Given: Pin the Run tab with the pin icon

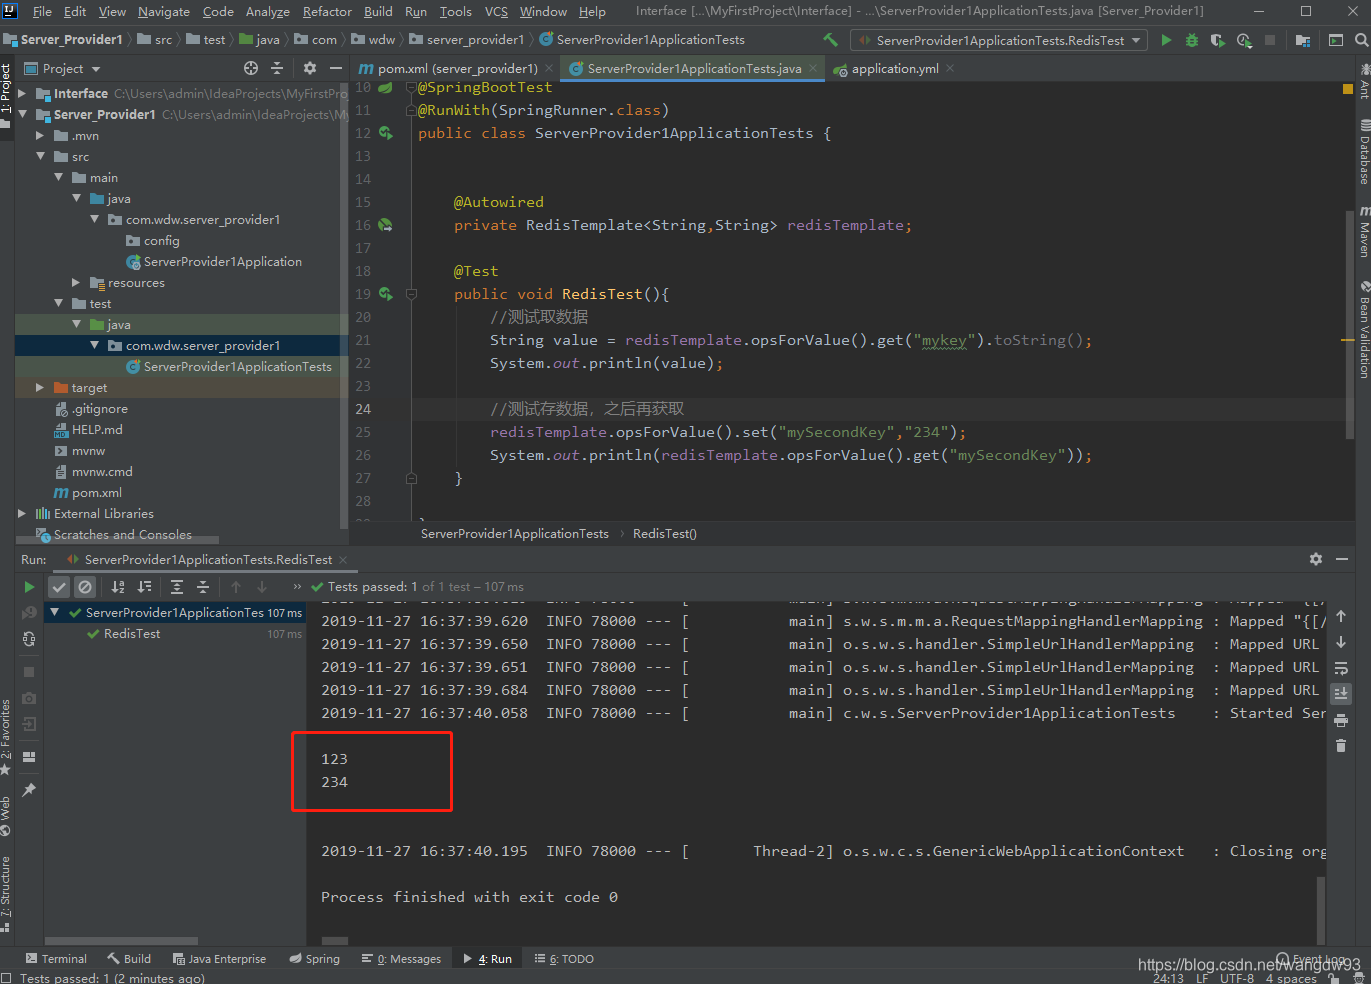Looking at the screenshot, I should (29, 790).
